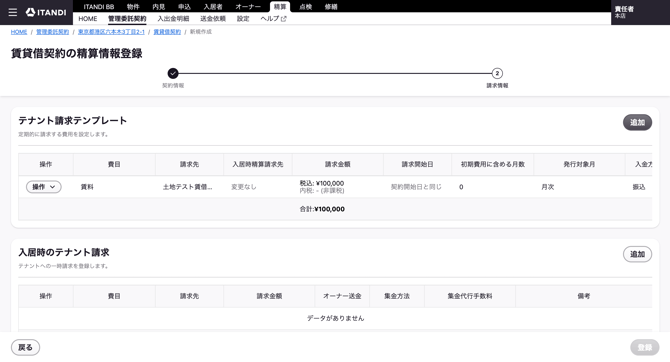Click the オーナー送金 column header
Image resolution: width=670 pixels, height=362 pixels.
tap(342, 296)
